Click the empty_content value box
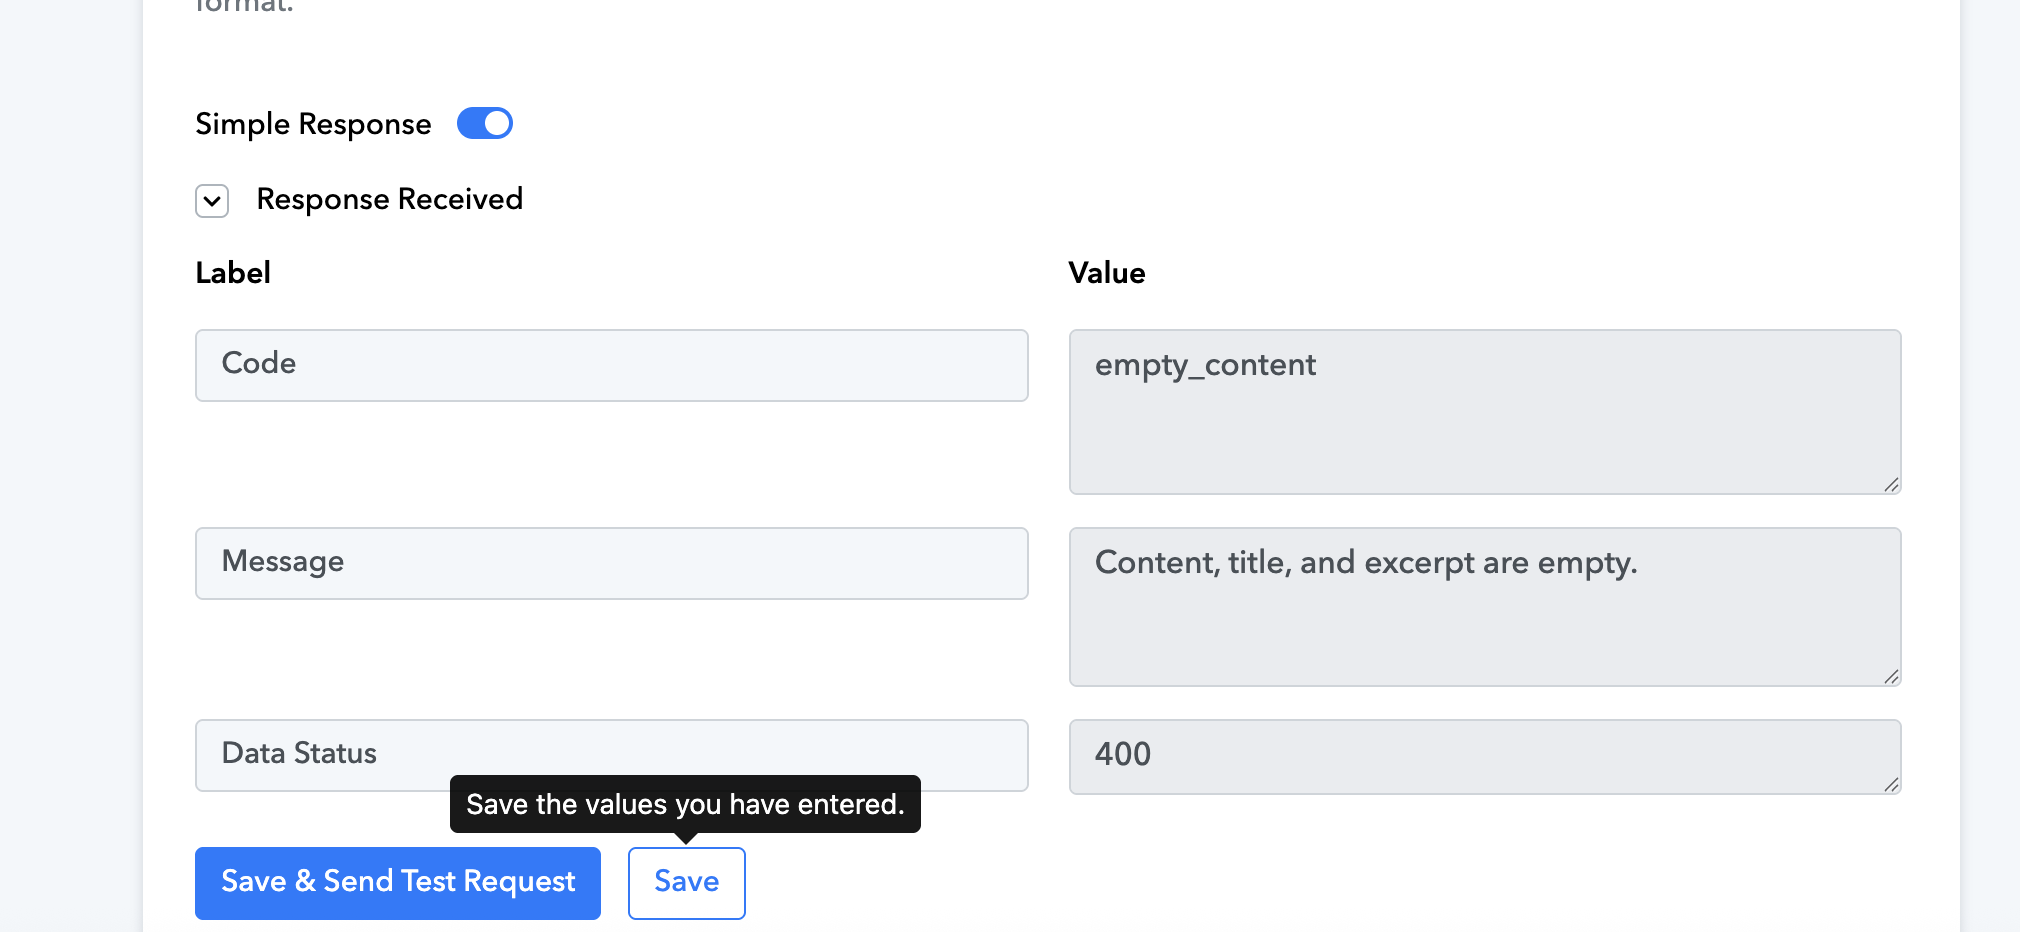 click(x=1485, y=412)
